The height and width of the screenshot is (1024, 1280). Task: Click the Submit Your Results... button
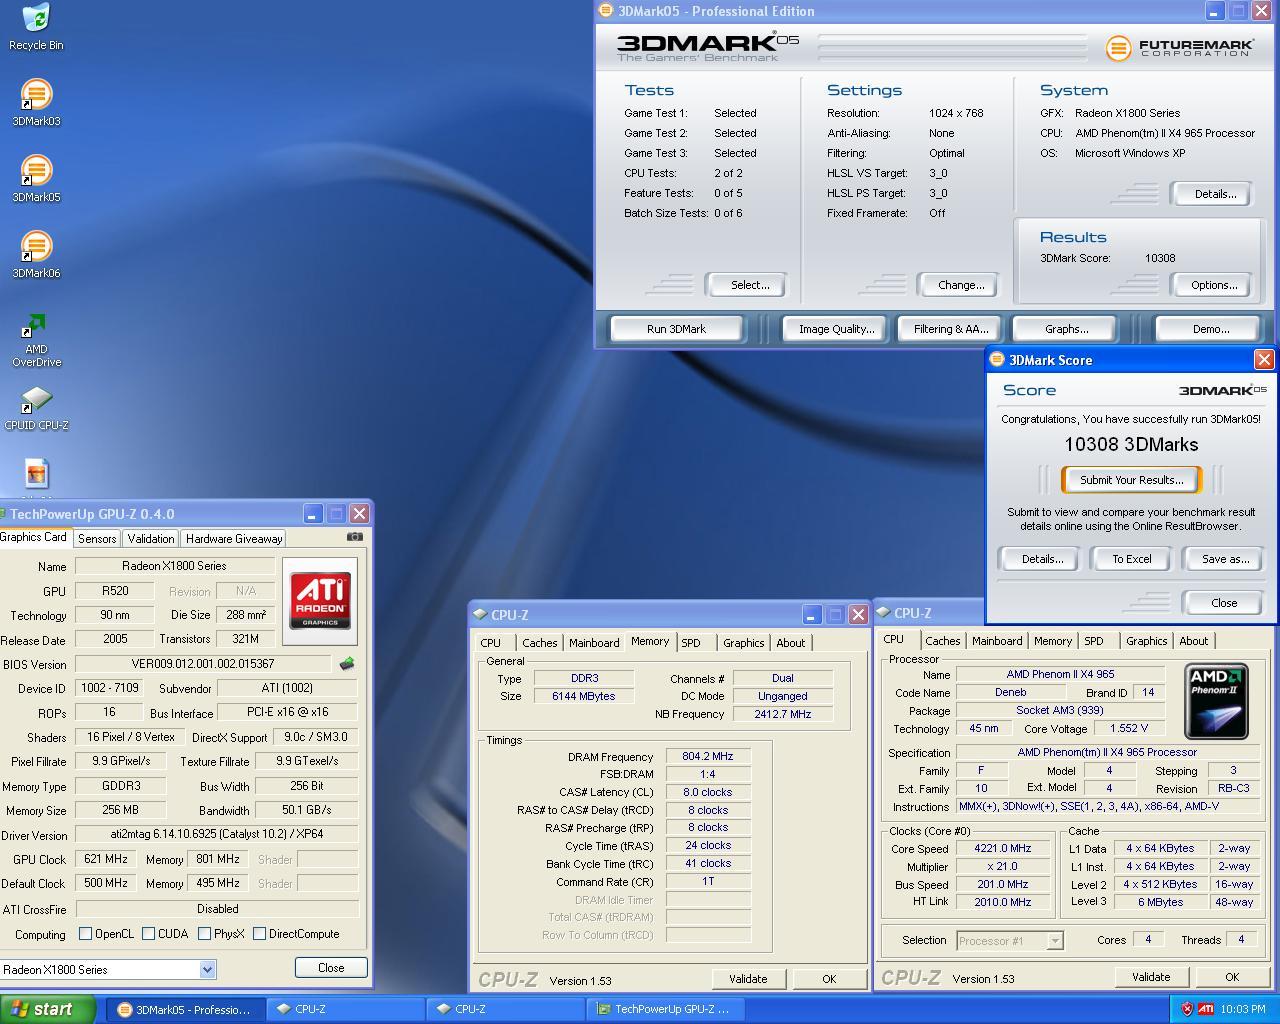1131,480
